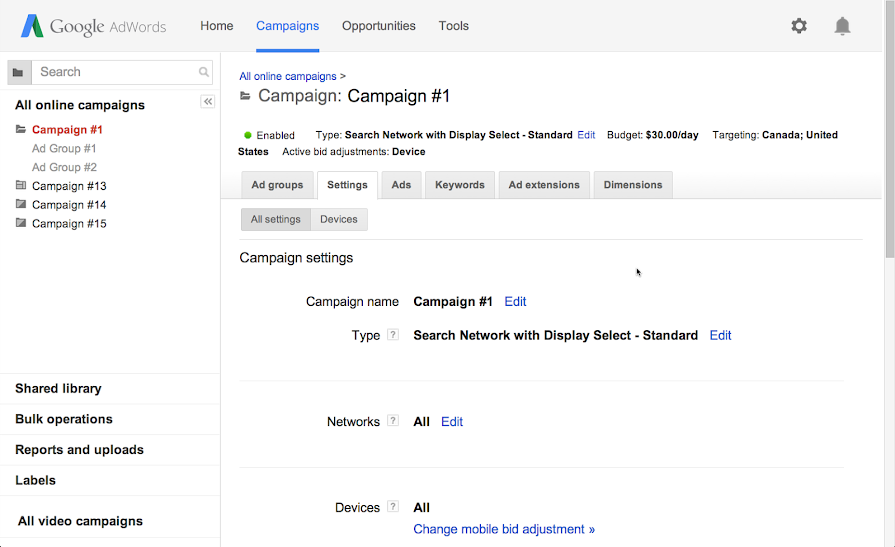This screenshot has height=547, width=895.
Task: Click the page vertical scrollbar
Action: 889,150
